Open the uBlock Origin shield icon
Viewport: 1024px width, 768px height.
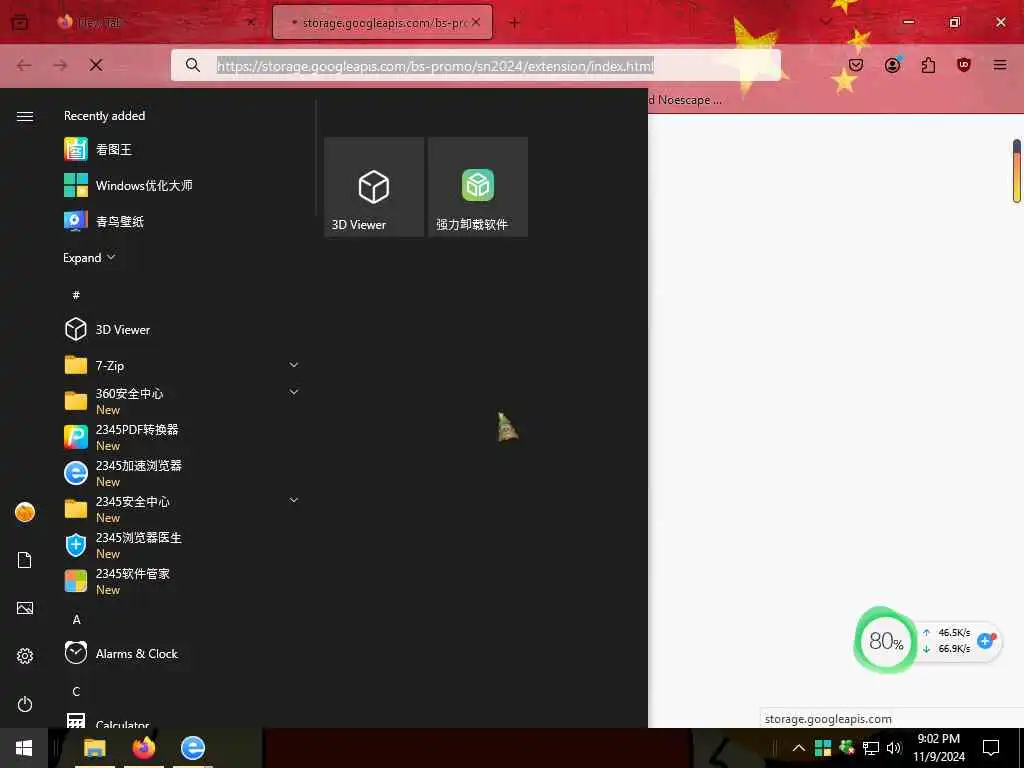964,65
